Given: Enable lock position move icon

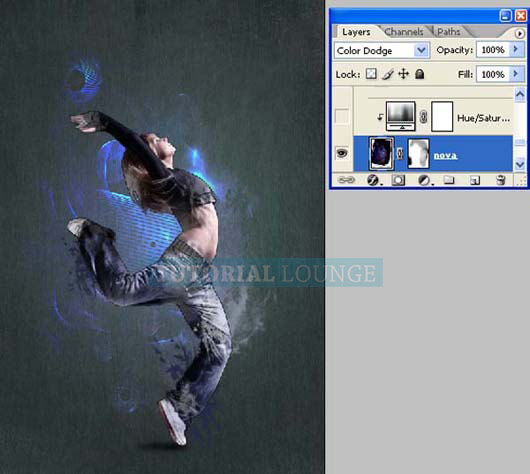Looking at the screenshot, I should click(404, 74).
